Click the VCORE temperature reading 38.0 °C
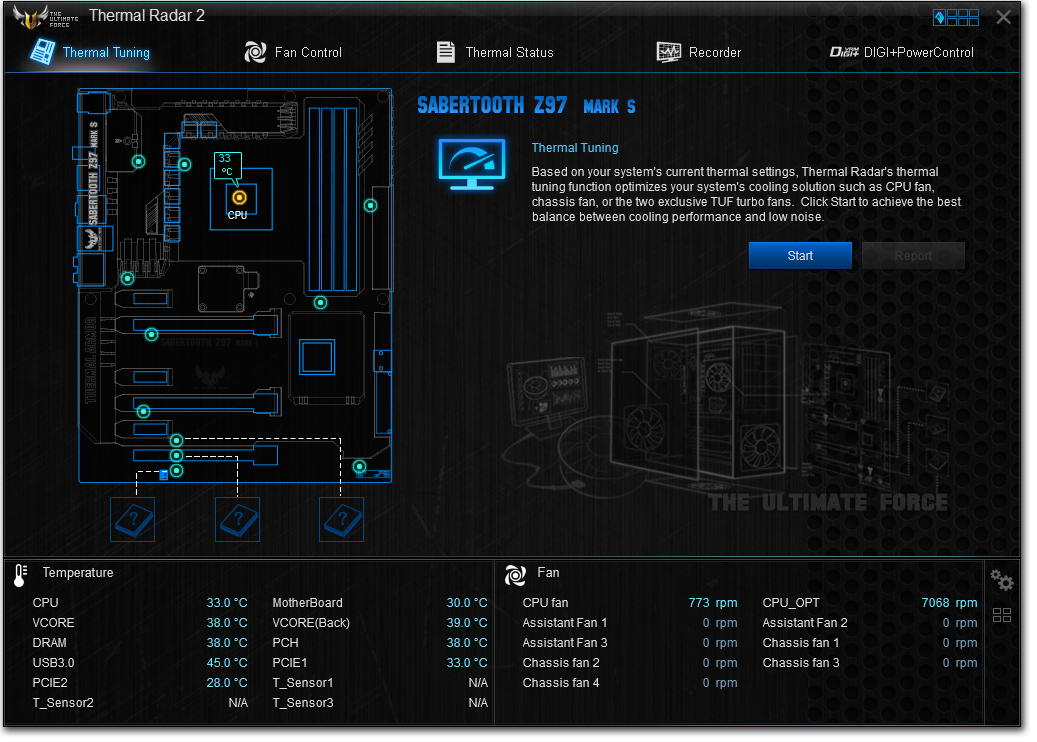The width and height of the screenshot is (1037, 742). 227,622
